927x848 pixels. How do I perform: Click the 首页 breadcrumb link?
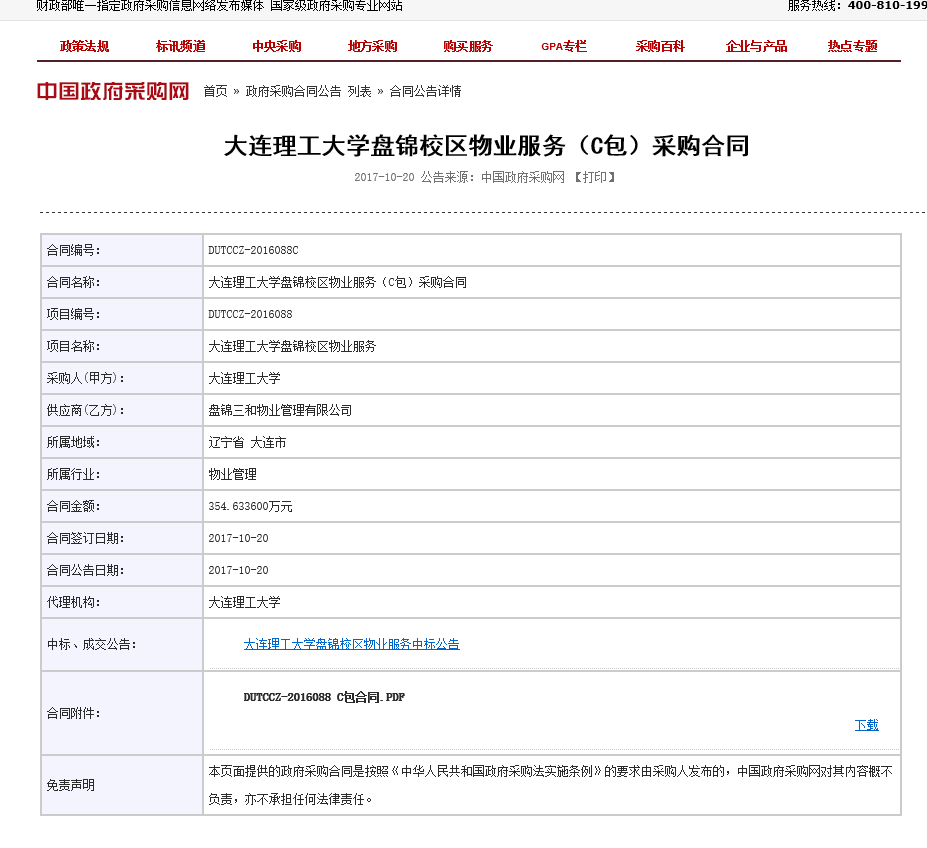pyautogui.click(x=215, y=91)
